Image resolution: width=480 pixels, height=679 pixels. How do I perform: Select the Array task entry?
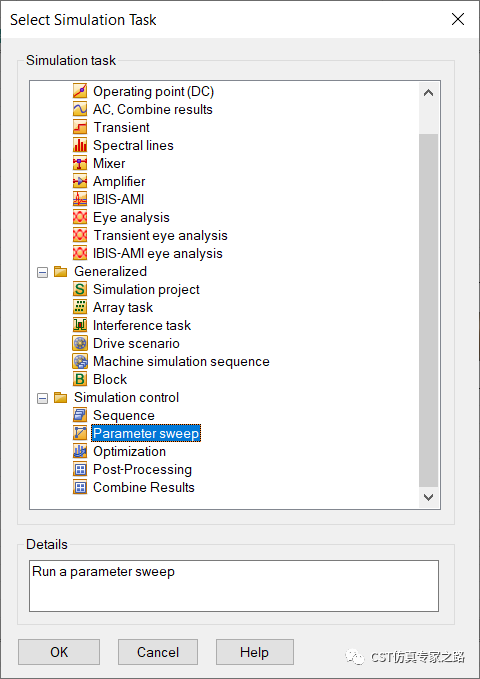coord(123,307)
